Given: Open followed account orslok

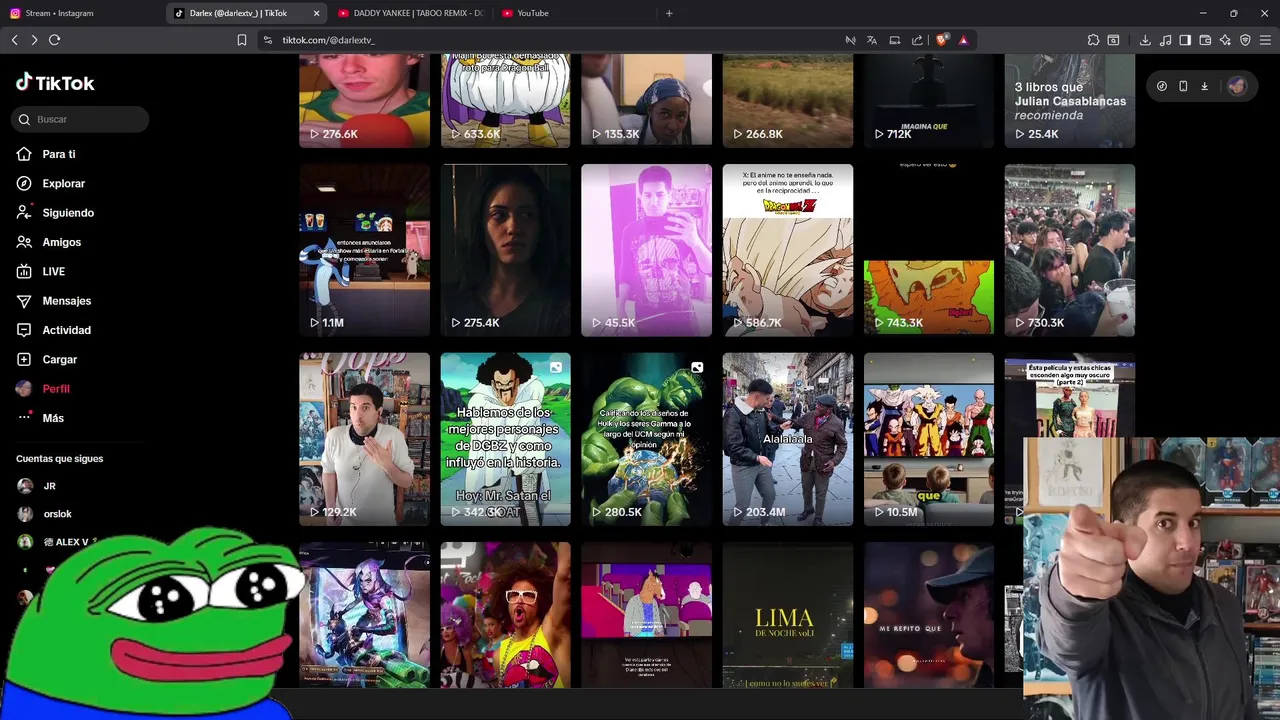Looking at the screenshot, I should click(57, 514).
